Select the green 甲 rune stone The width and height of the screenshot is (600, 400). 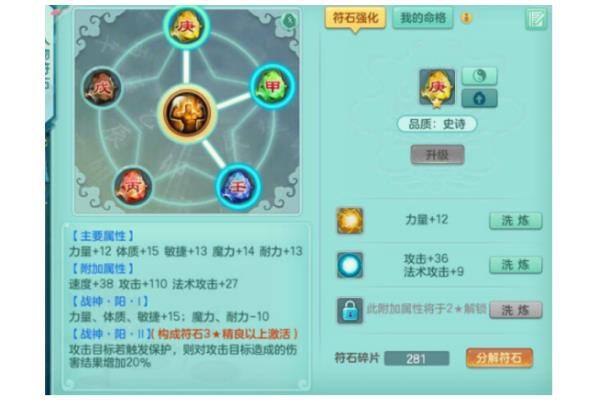(272, 86)
